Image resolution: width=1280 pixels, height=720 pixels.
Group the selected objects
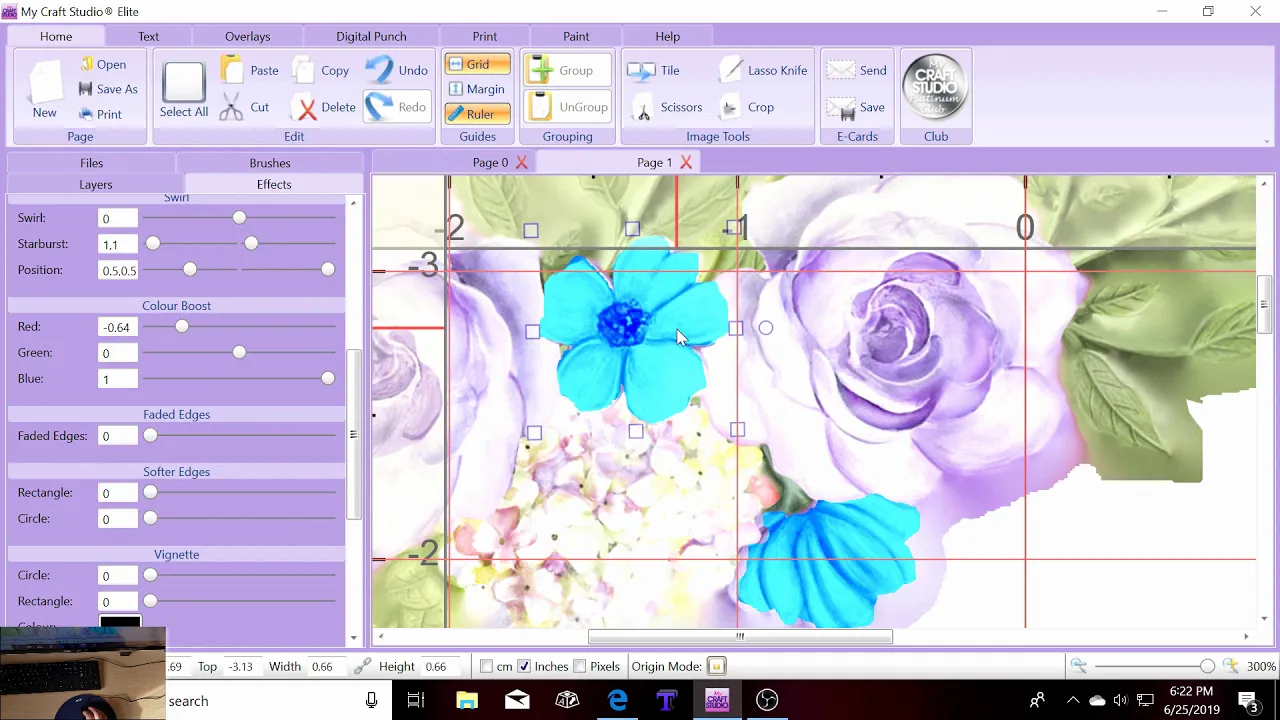(x=567, y=70)
